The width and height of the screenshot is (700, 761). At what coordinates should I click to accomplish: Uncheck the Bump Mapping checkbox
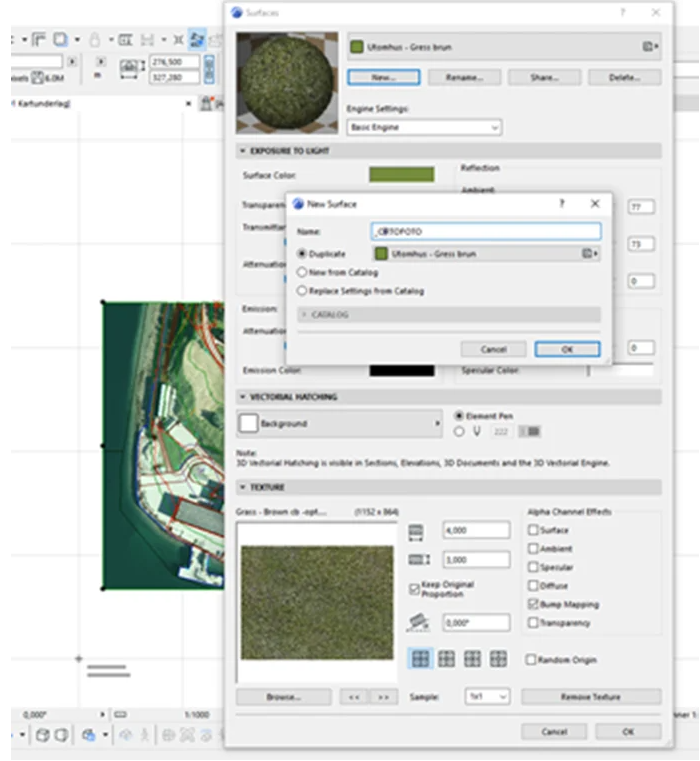[532, 605]
